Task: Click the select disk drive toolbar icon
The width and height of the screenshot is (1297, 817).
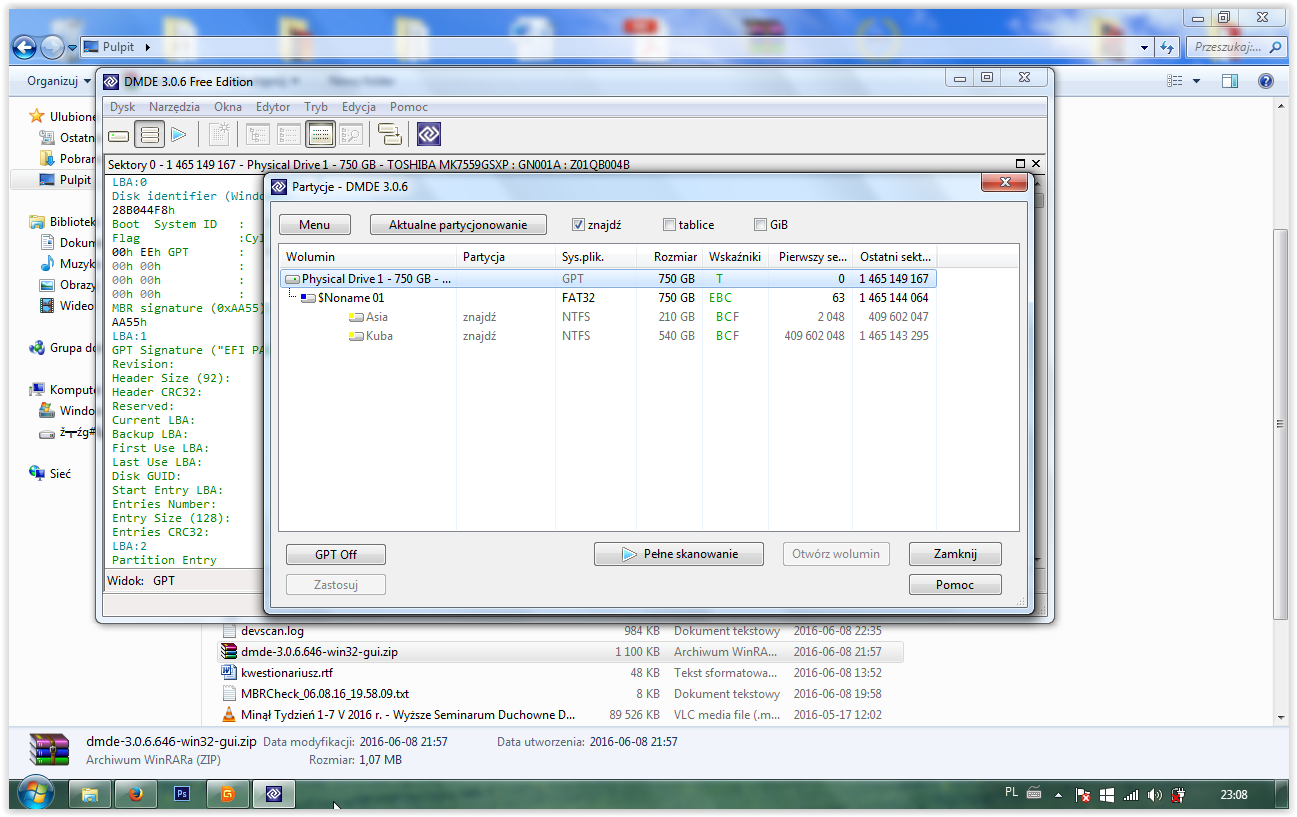Action: pos(119,134)
